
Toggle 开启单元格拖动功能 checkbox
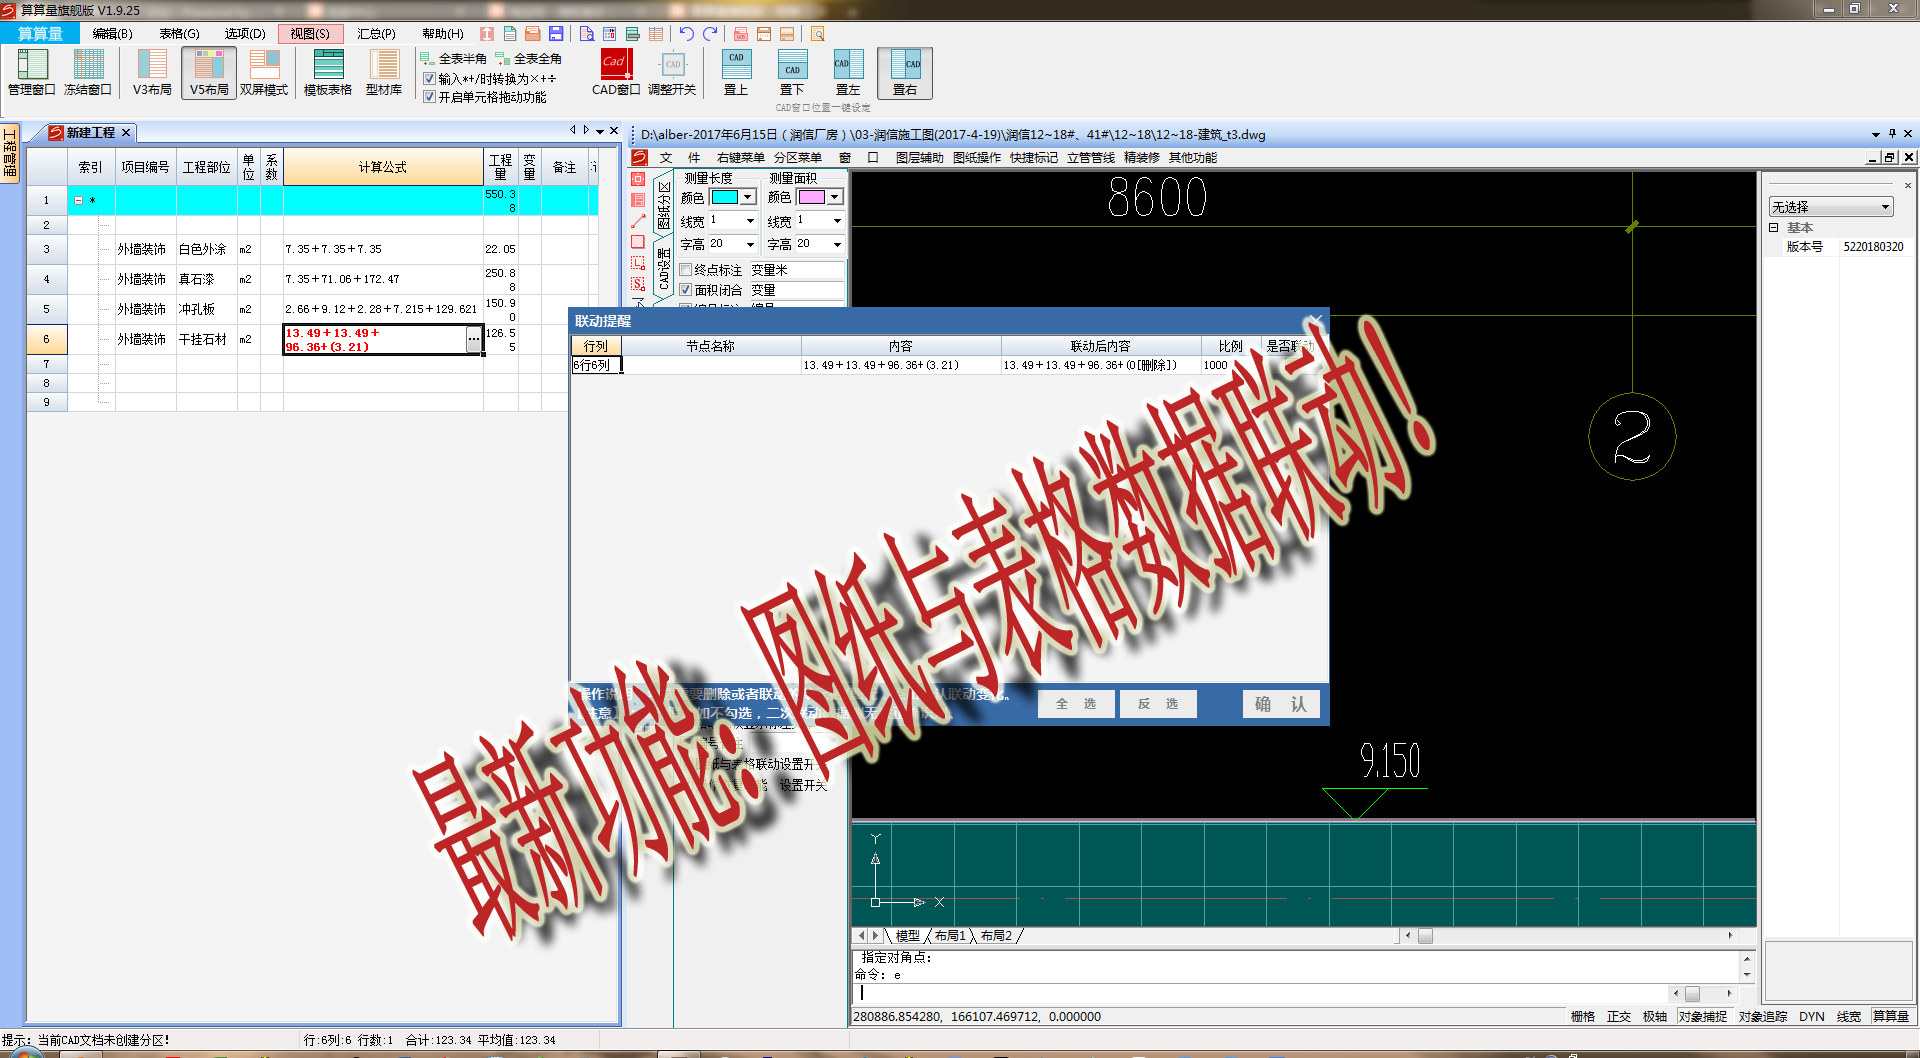[x=429, y=97]
